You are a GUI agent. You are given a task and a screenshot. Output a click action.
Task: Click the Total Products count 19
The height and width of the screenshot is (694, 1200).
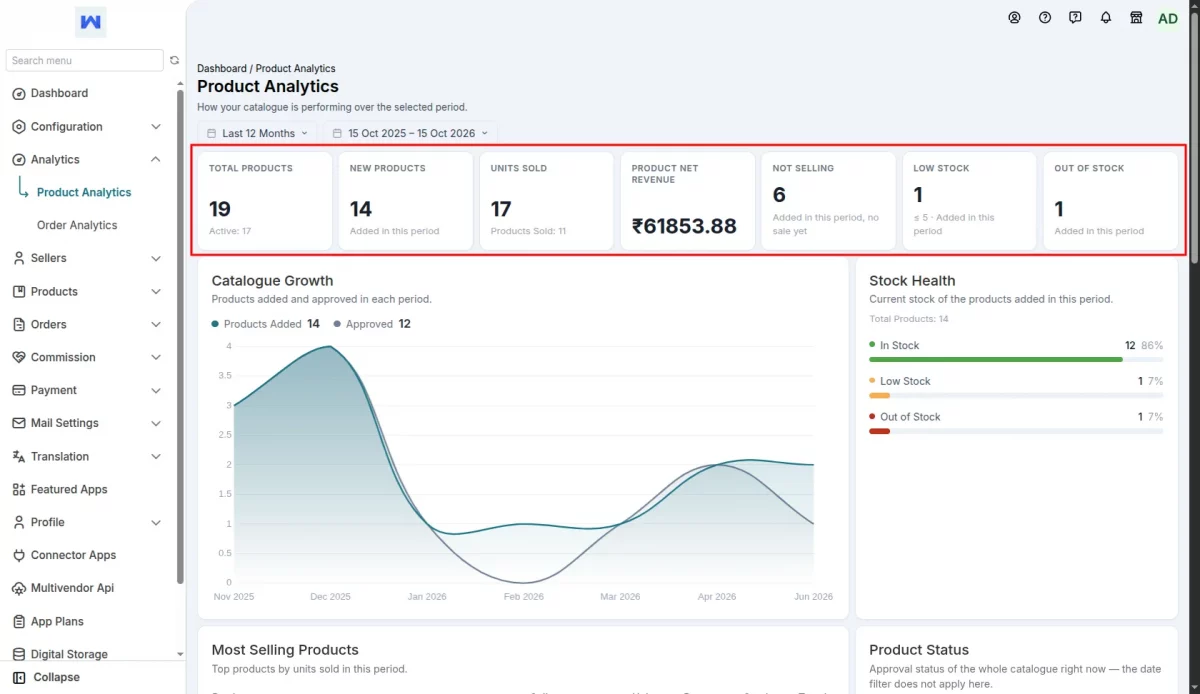[x=220, y=209]
